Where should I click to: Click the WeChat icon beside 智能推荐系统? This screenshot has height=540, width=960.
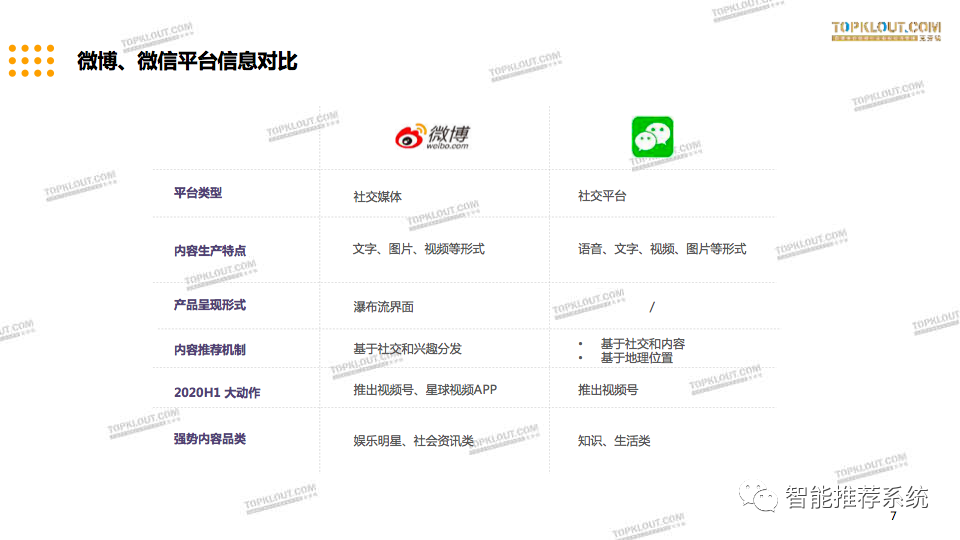pos(757,497)
